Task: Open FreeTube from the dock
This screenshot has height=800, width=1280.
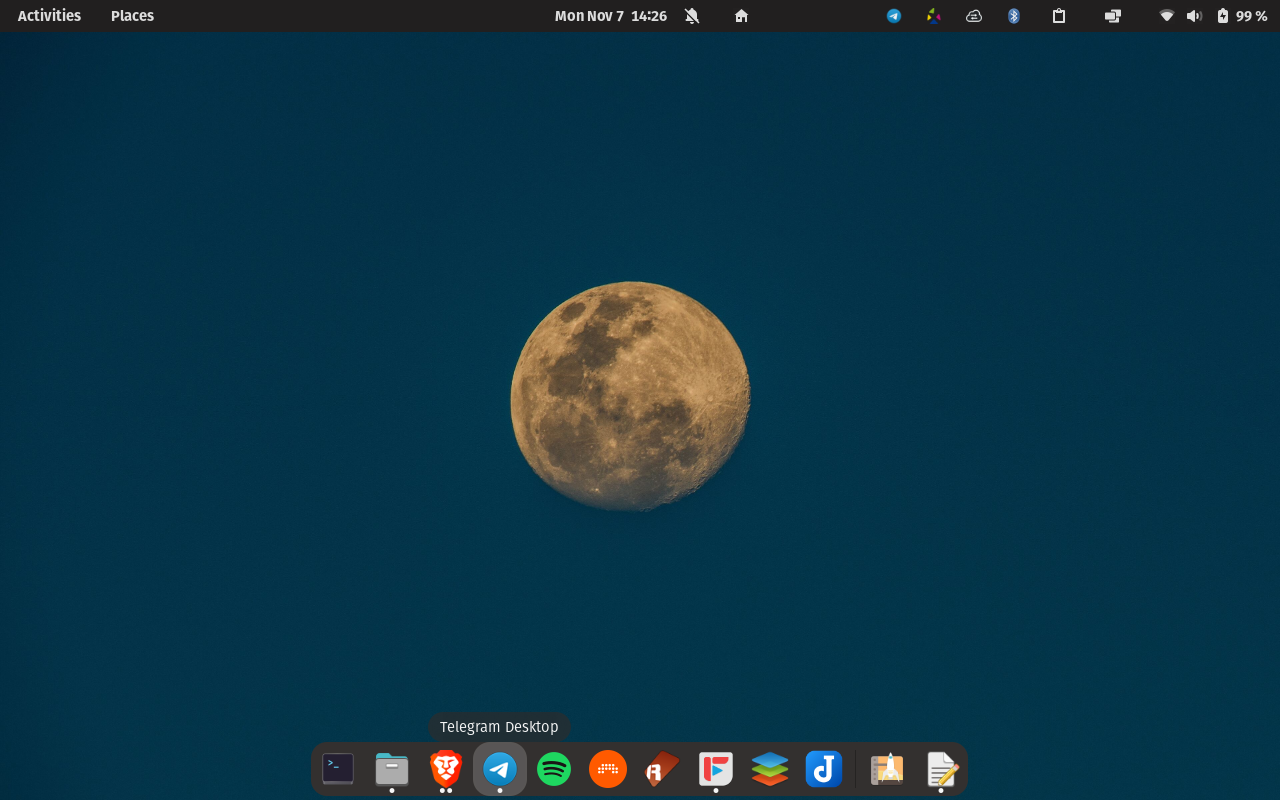Action: [x=716, y=769]
